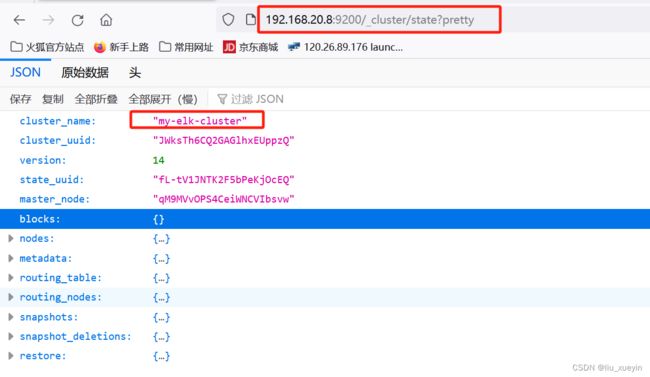Open the tracking protection shield icon
Image resolution: width=650 pixels, height=377 pixels.
(228, 19)
